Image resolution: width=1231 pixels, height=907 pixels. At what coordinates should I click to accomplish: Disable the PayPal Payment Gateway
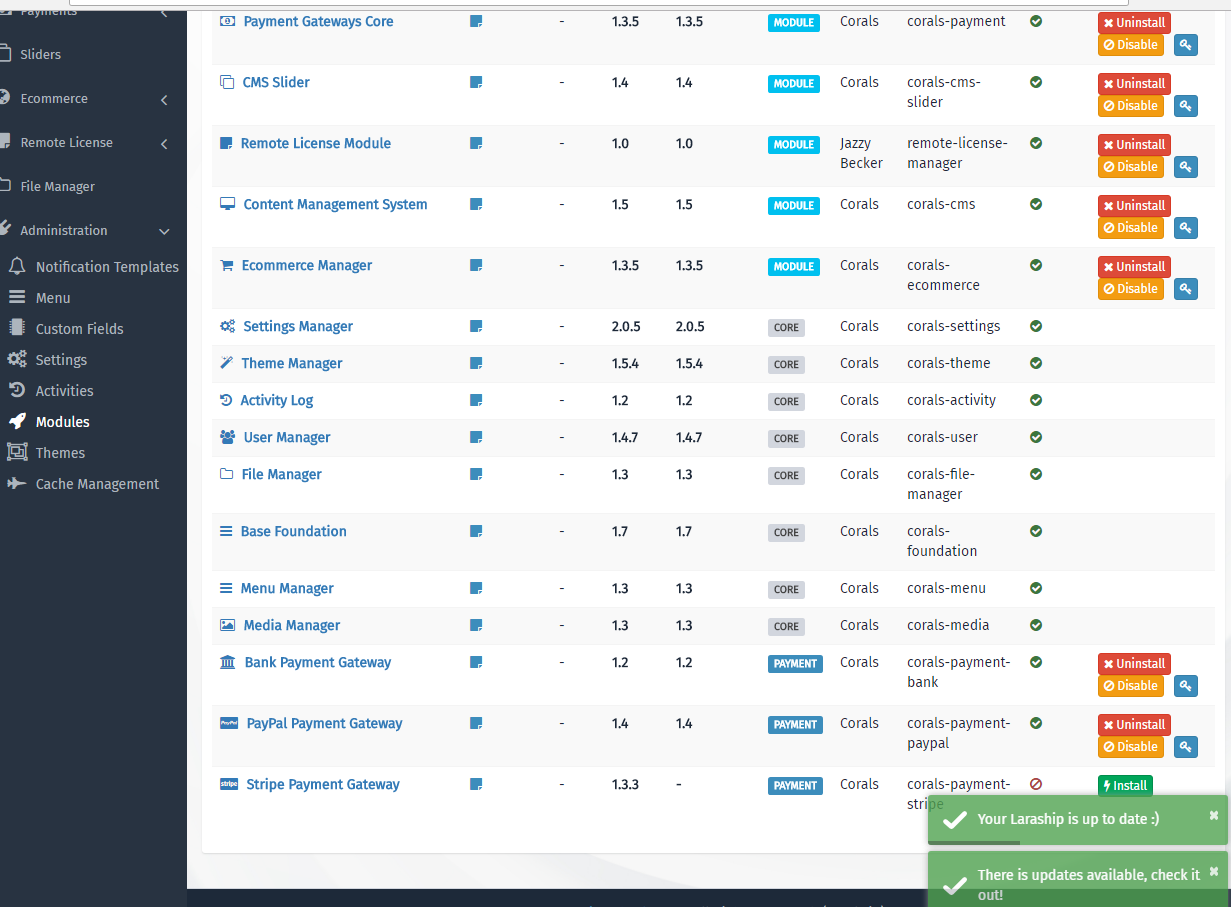[x=1130, y=746]
